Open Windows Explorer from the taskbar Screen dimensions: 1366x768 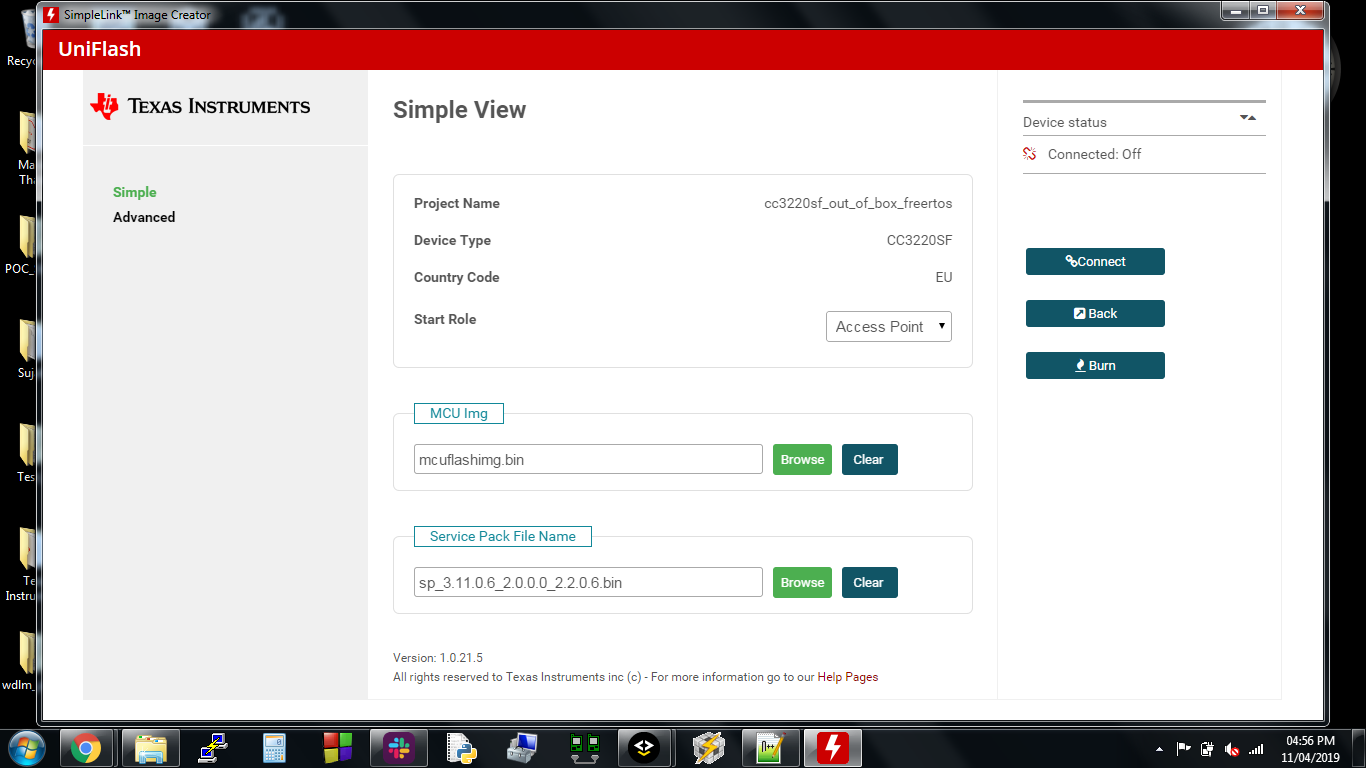[151, 748]
